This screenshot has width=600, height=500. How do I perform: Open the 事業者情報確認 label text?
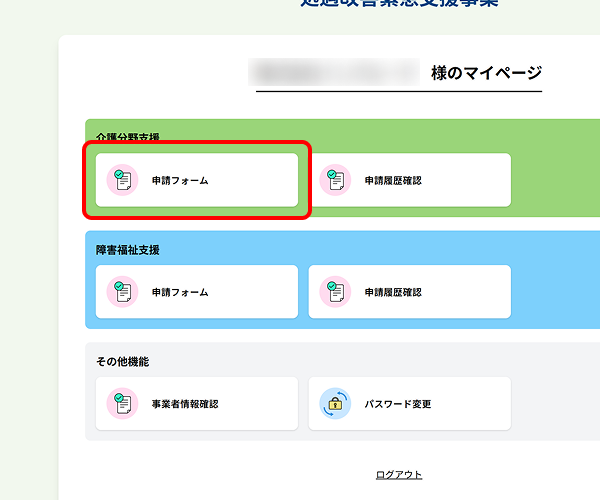pos(185,405)
